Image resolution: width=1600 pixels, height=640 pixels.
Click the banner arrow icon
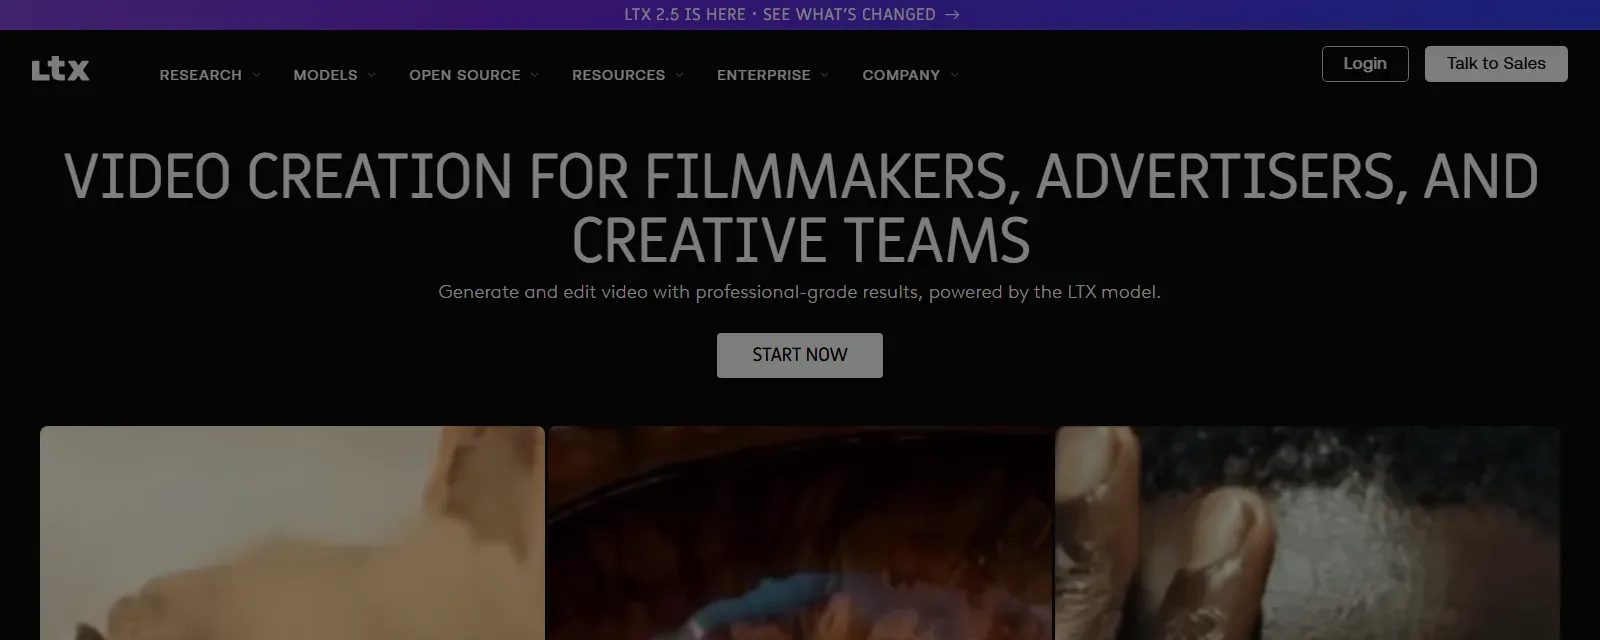[952, 15]
